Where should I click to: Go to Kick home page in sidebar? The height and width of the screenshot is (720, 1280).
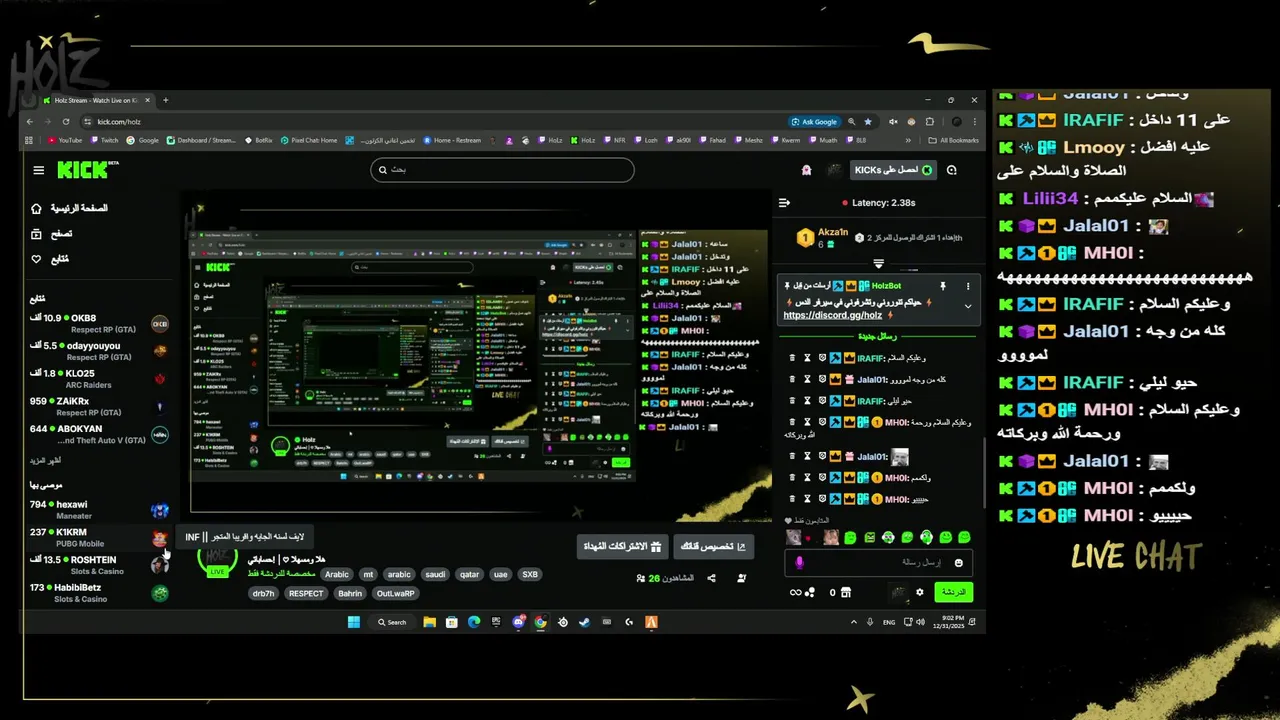click(x=70, y=208)
